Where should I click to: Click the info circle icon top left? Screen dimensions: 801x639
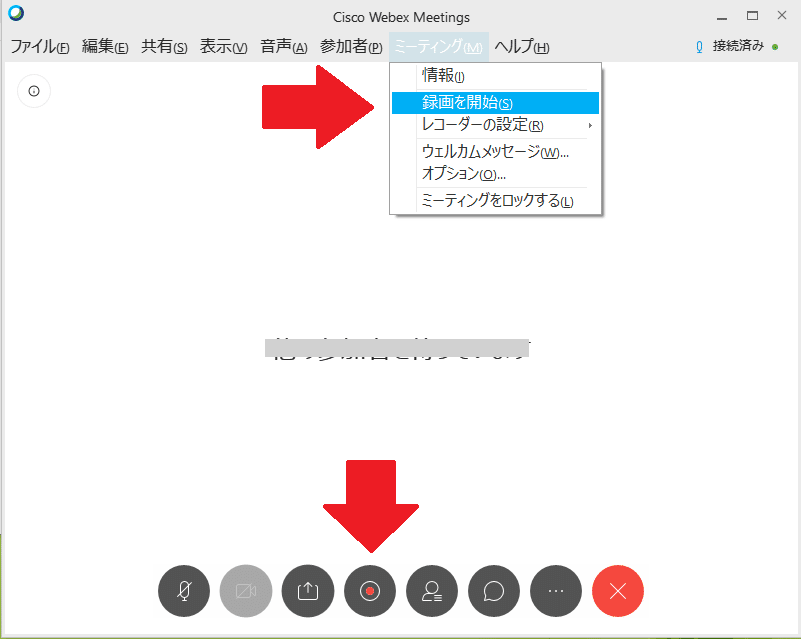click(33, 91)
